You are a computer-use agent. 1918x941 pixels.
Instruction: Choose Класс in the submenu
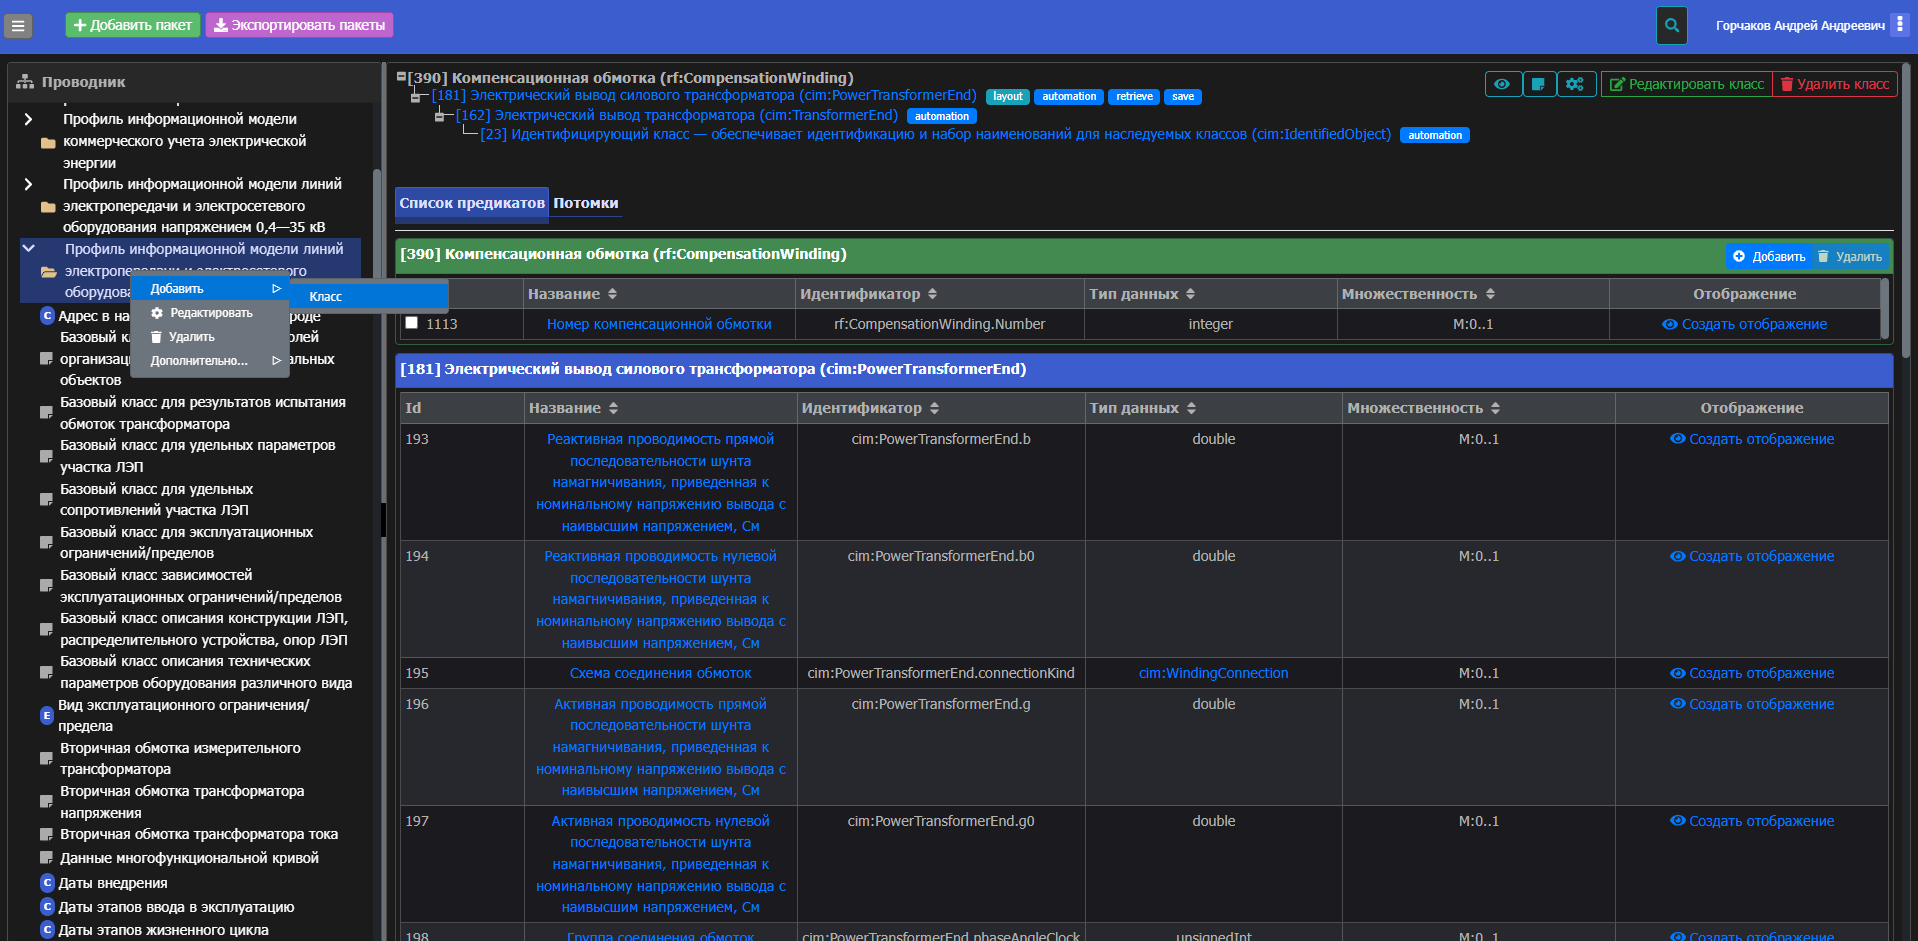coord(368,297)
